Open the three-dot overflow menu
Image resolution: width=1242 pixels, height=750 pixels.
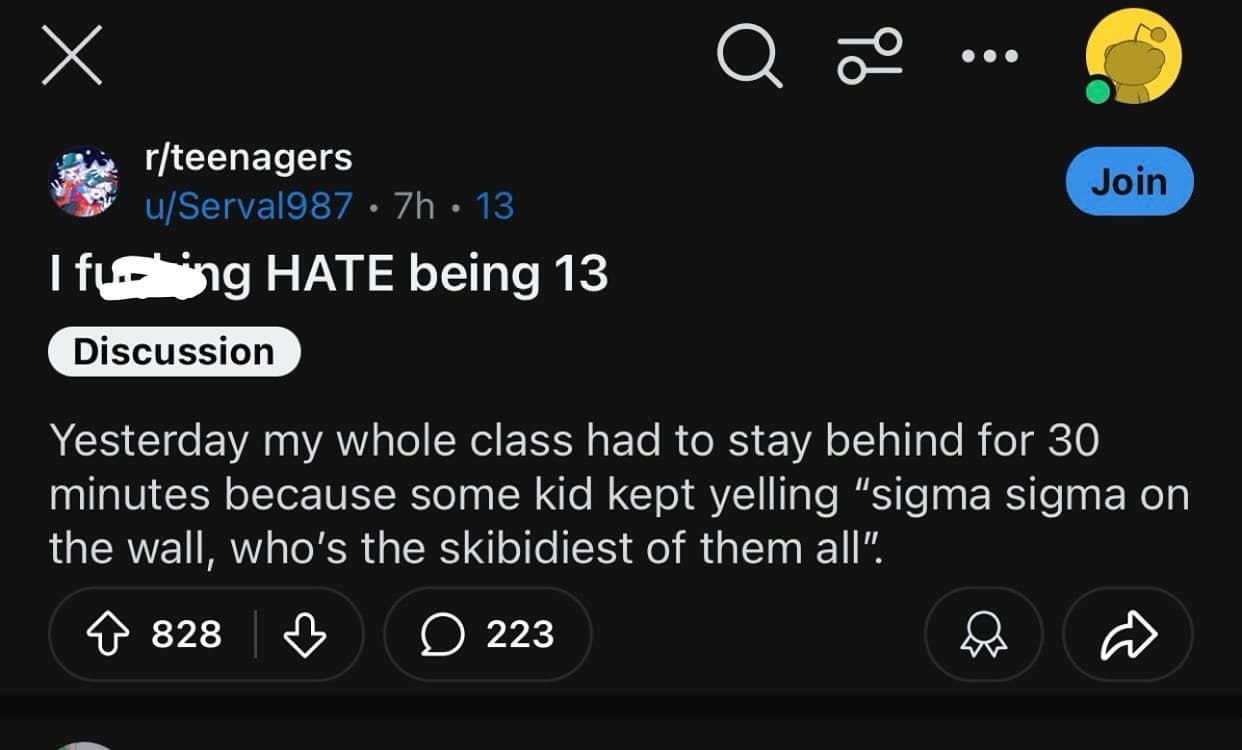989,56
